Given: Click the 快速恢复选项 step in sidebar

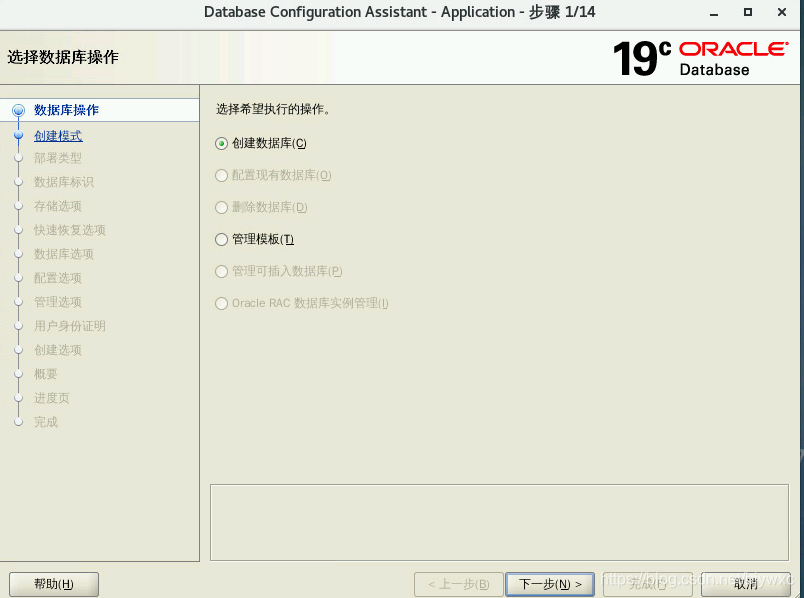Looking at the screenshot, I should [x=70, y=230].
